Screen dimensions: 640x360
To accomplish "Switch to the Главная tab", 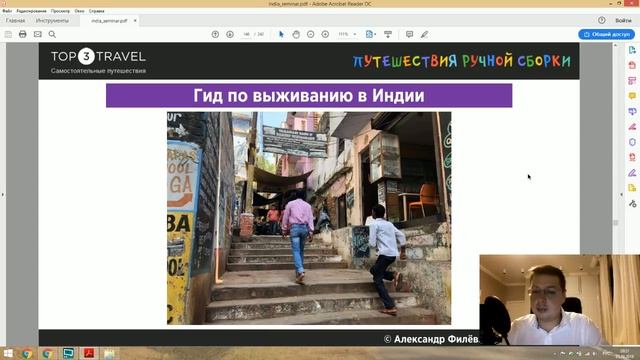I will (x=16, y=20).
